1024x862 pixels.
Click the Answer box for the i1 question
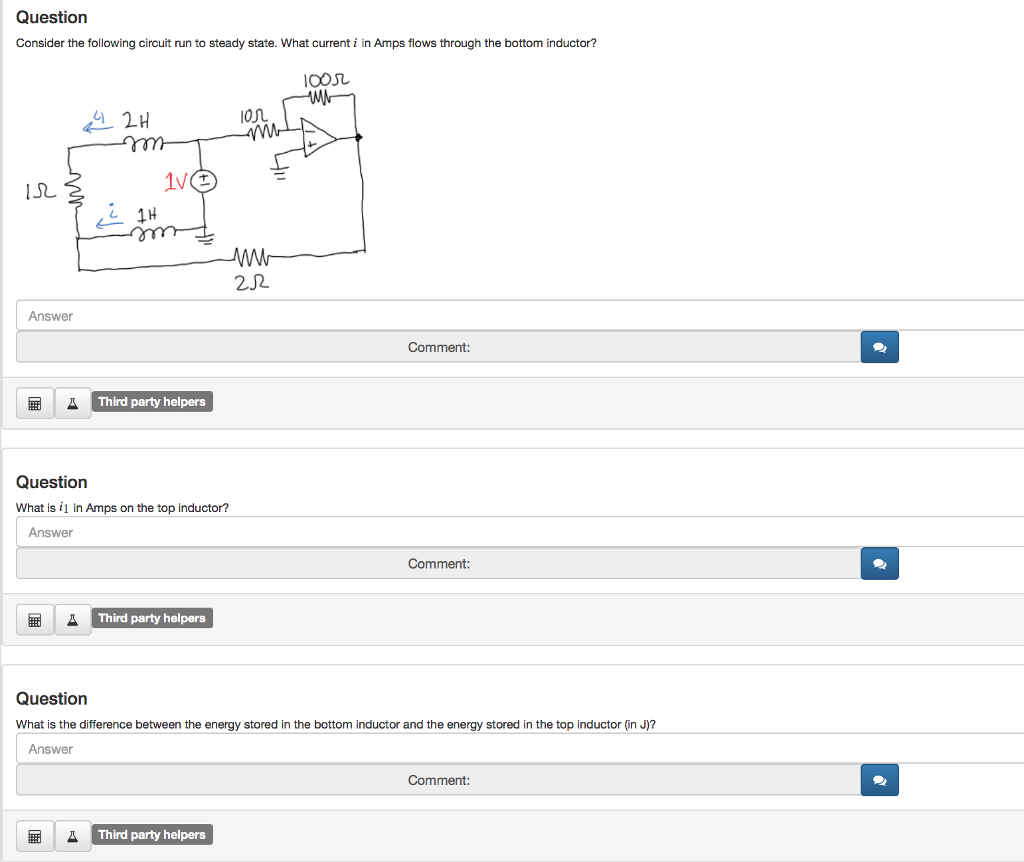(x=400, y=531)
